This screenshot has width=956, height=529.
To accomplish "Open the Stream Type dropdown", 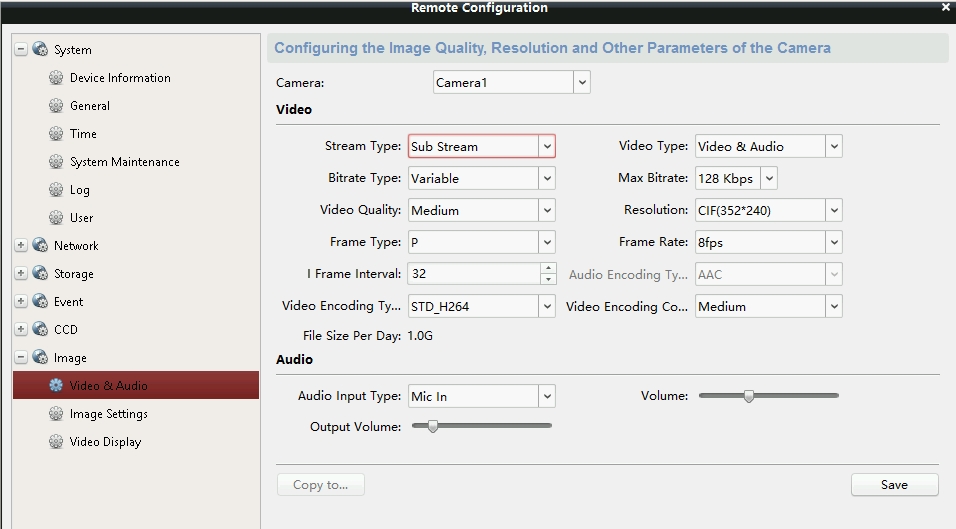I will point(547,147).
